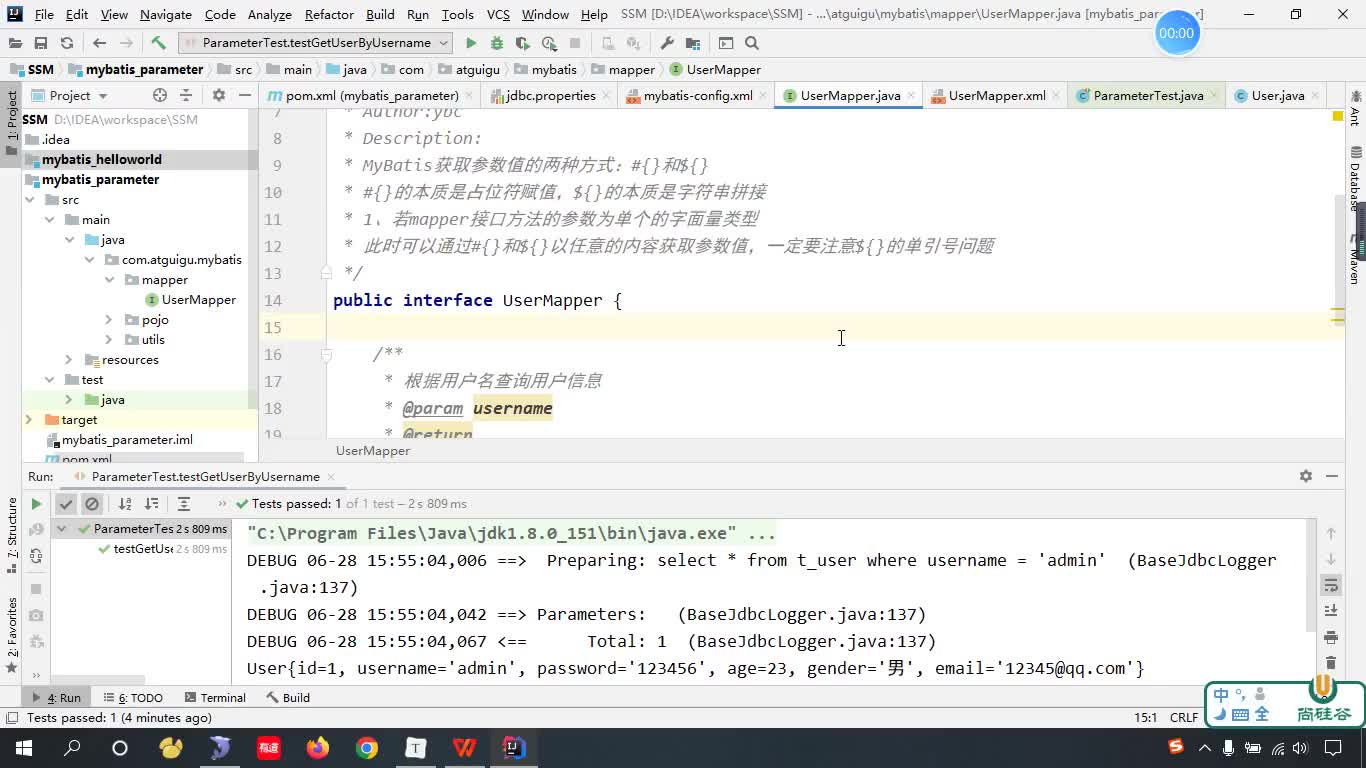
Task: Open the Navigate menu
Action: pyautogui.click(x=165, y=15)
